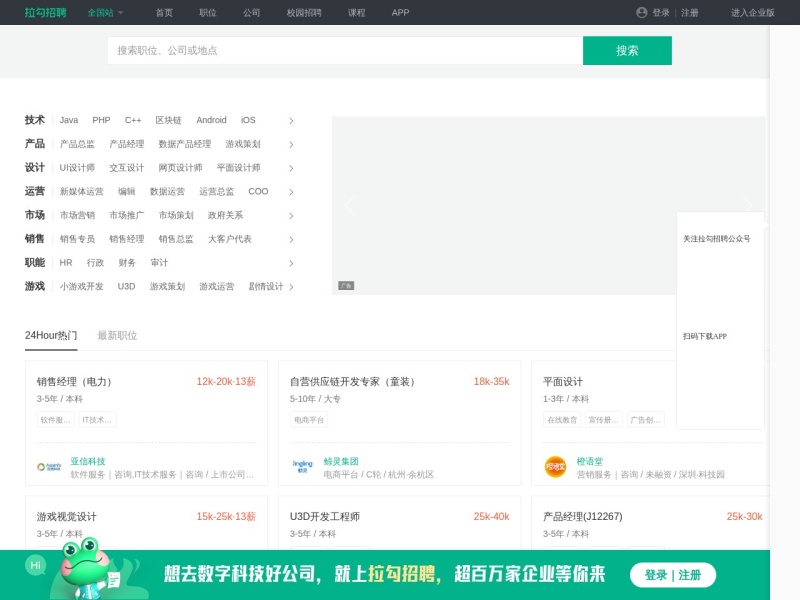The image size is (800, 600).
Task: Select 新媒体运营 category link
Action: [x=81, y=191]
